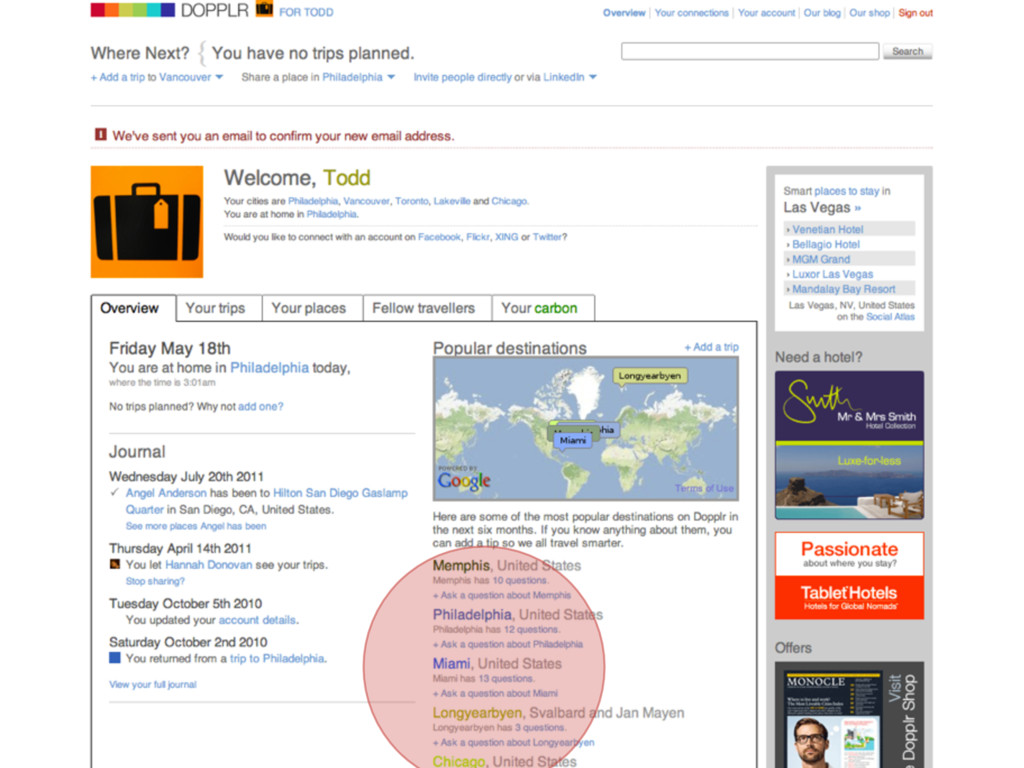Click the map Terms of Use link
This screenshot has width=1024, height=768.
(704, 488)
